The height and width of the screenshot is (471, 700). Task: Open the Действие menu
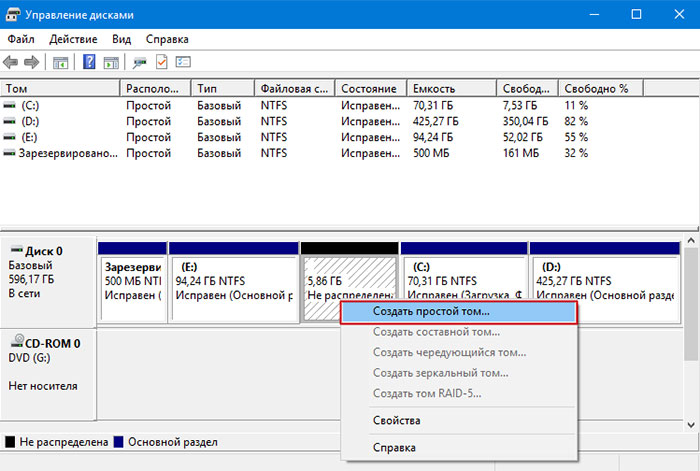point(73,39)
